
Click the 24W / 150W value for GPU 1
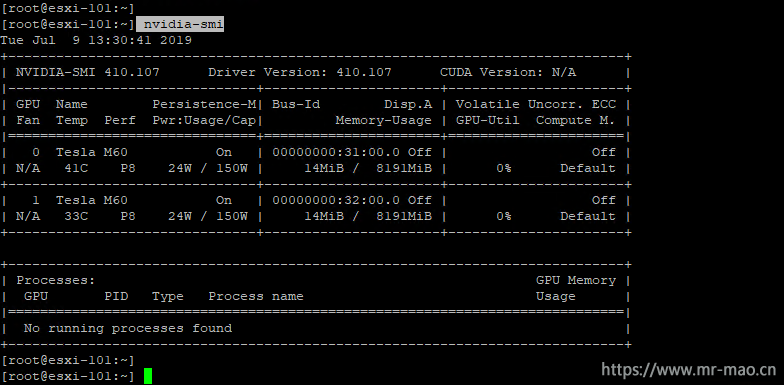tap(208, 216)
